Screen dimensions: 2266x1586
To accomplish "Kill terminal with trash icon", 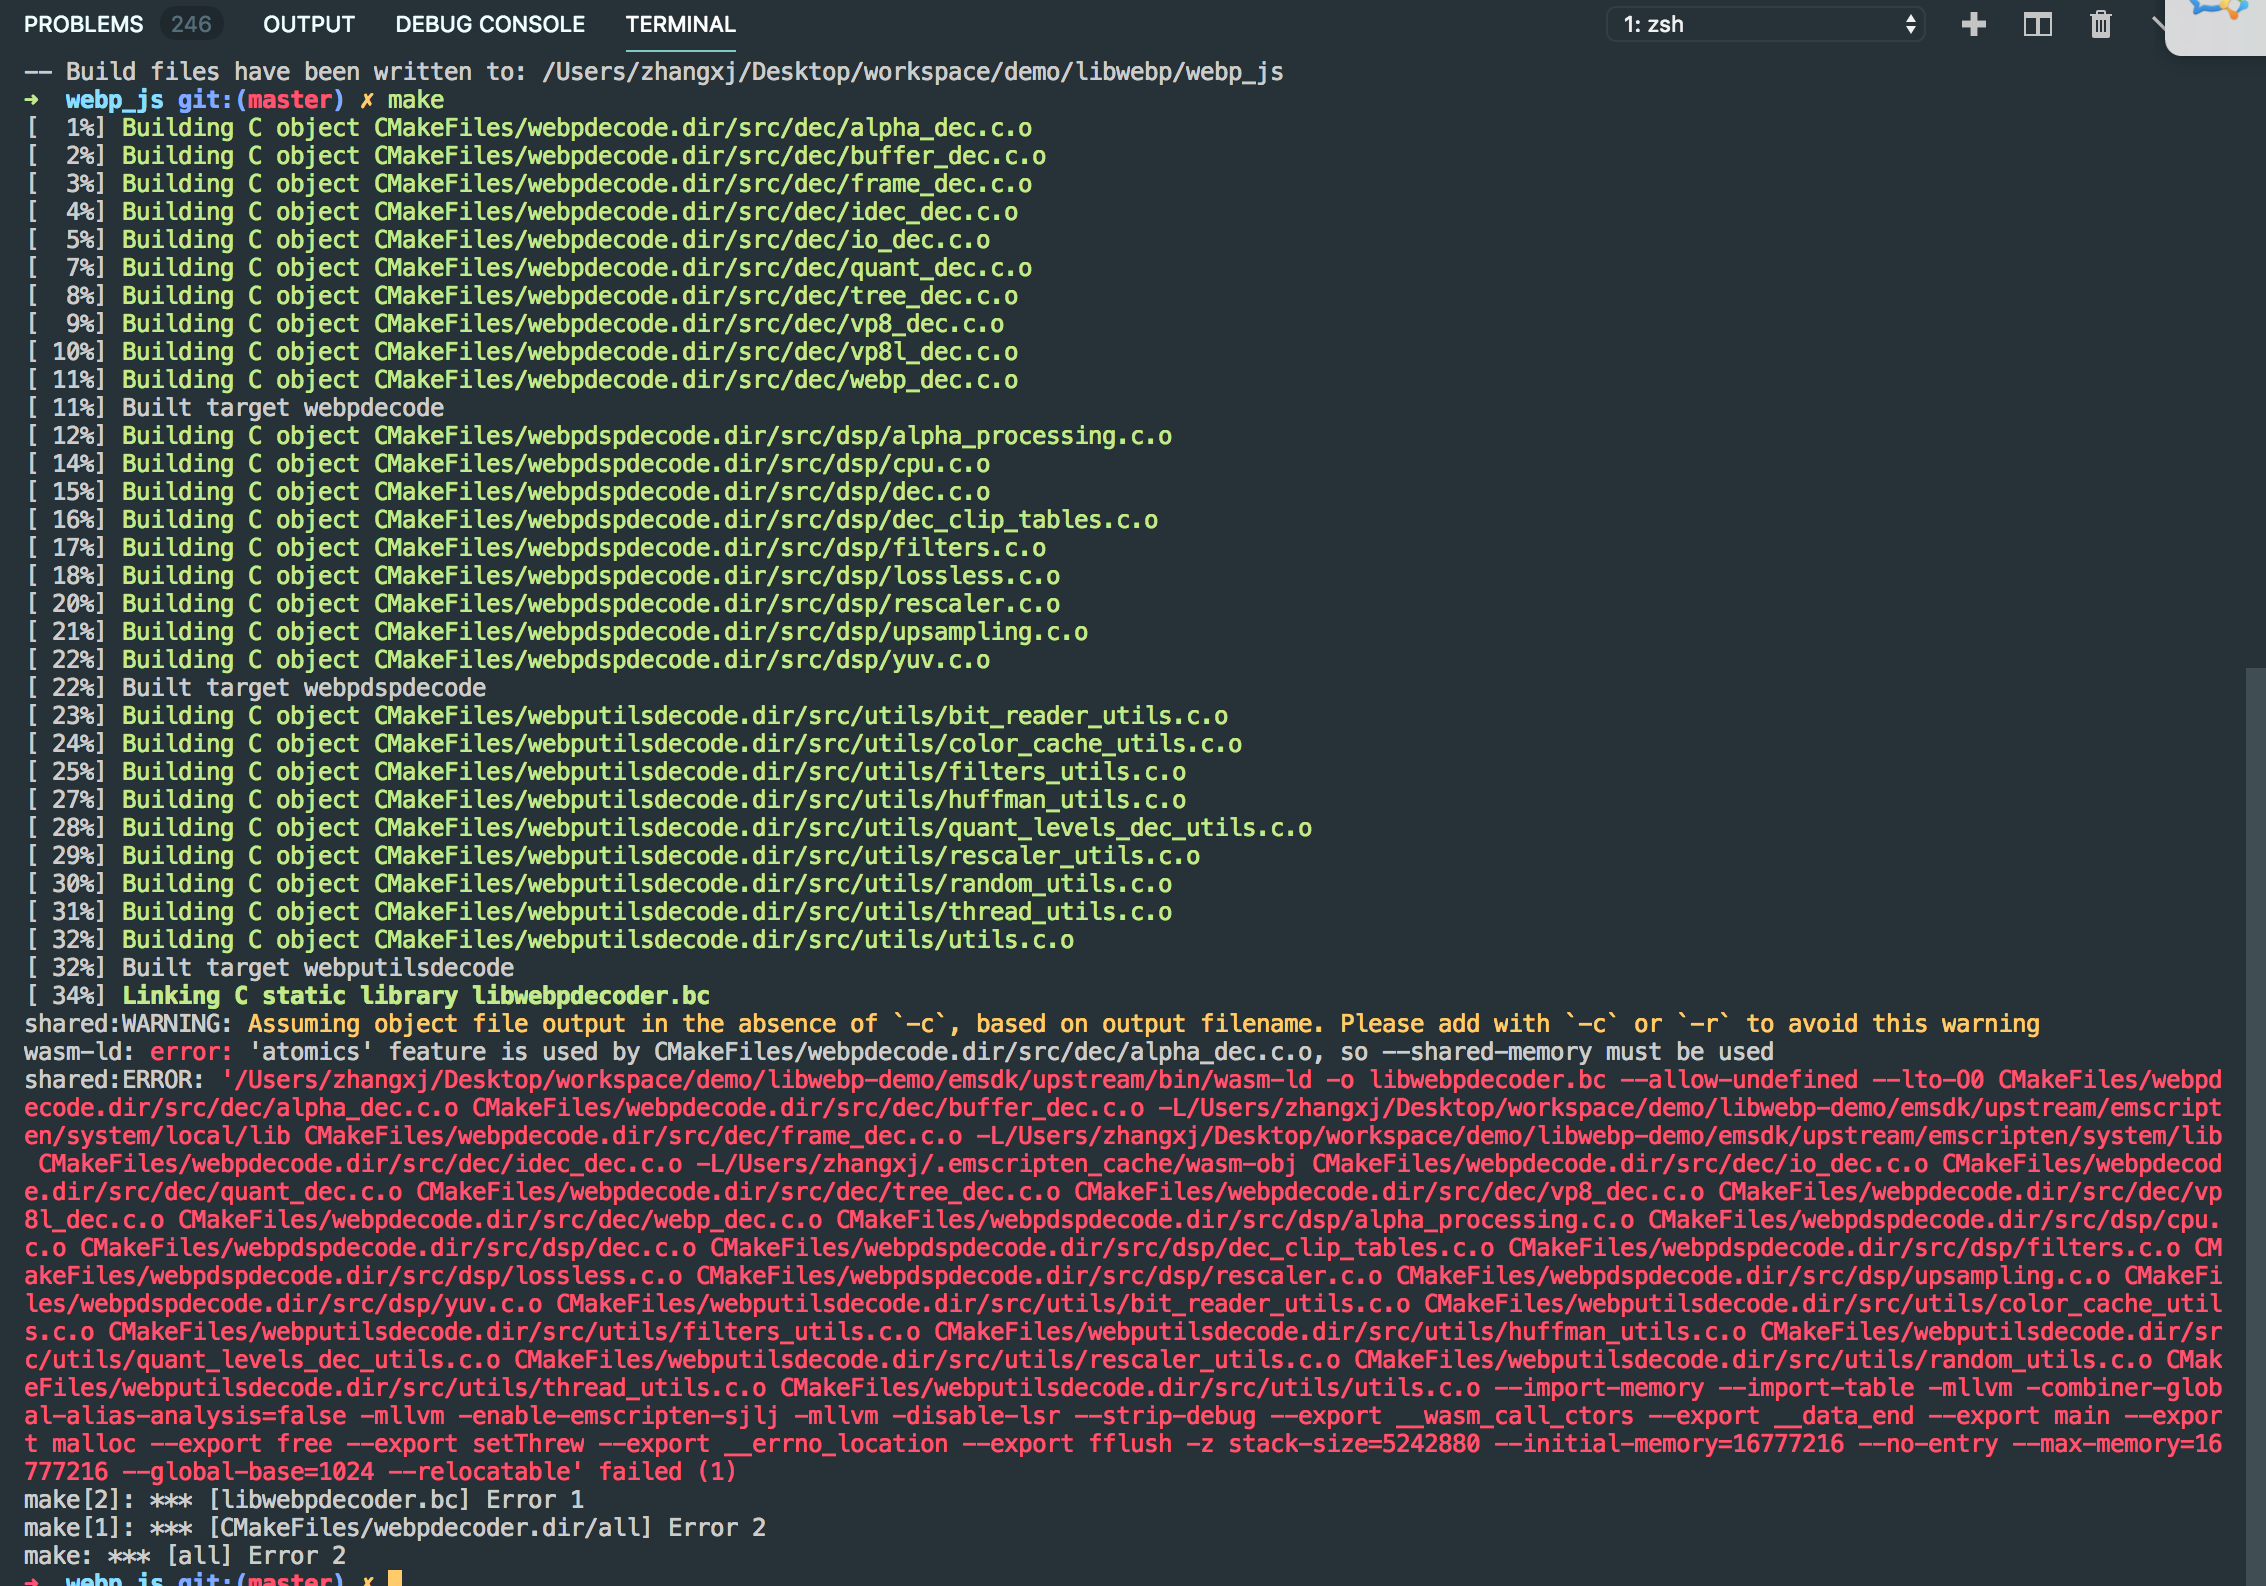I will coord(2100,24).
